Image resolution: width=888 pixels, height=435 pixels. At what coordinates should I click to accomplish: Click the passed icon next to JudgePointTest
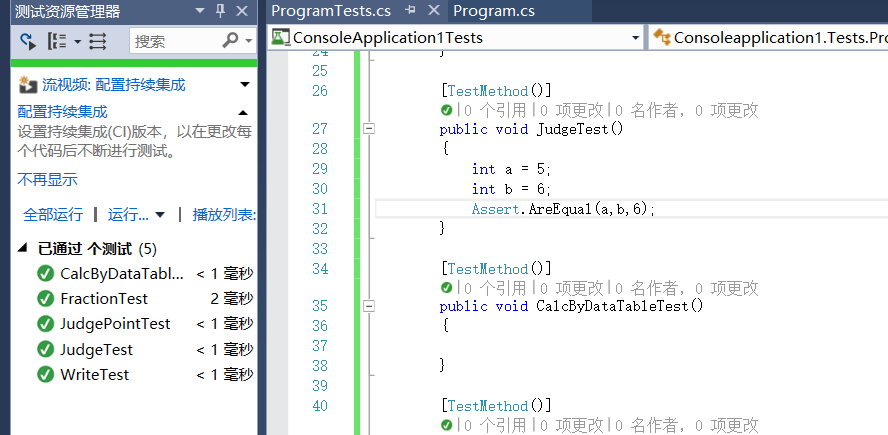click(x=45, y=324)
